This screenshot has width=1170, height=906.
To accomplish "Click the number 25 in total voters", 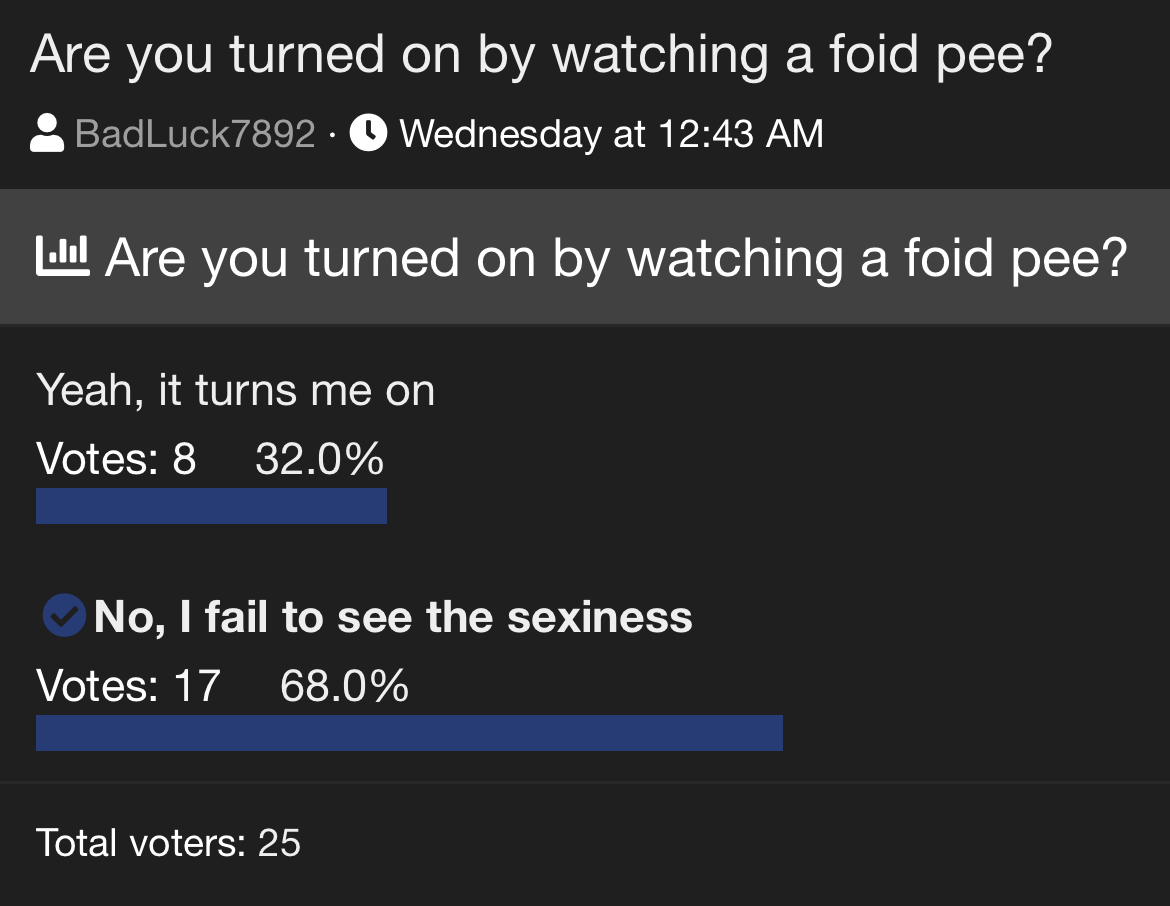I will click(279, 843).
